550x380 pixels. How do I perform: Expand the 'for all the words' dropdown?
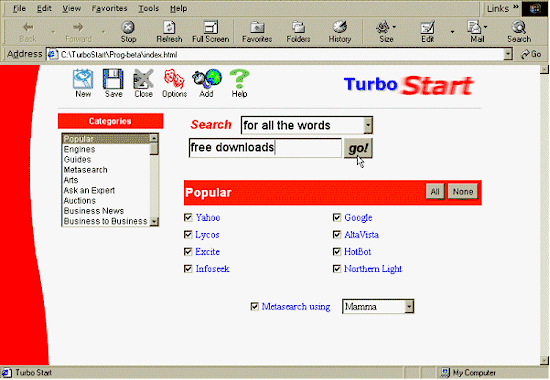click(368, 125)
